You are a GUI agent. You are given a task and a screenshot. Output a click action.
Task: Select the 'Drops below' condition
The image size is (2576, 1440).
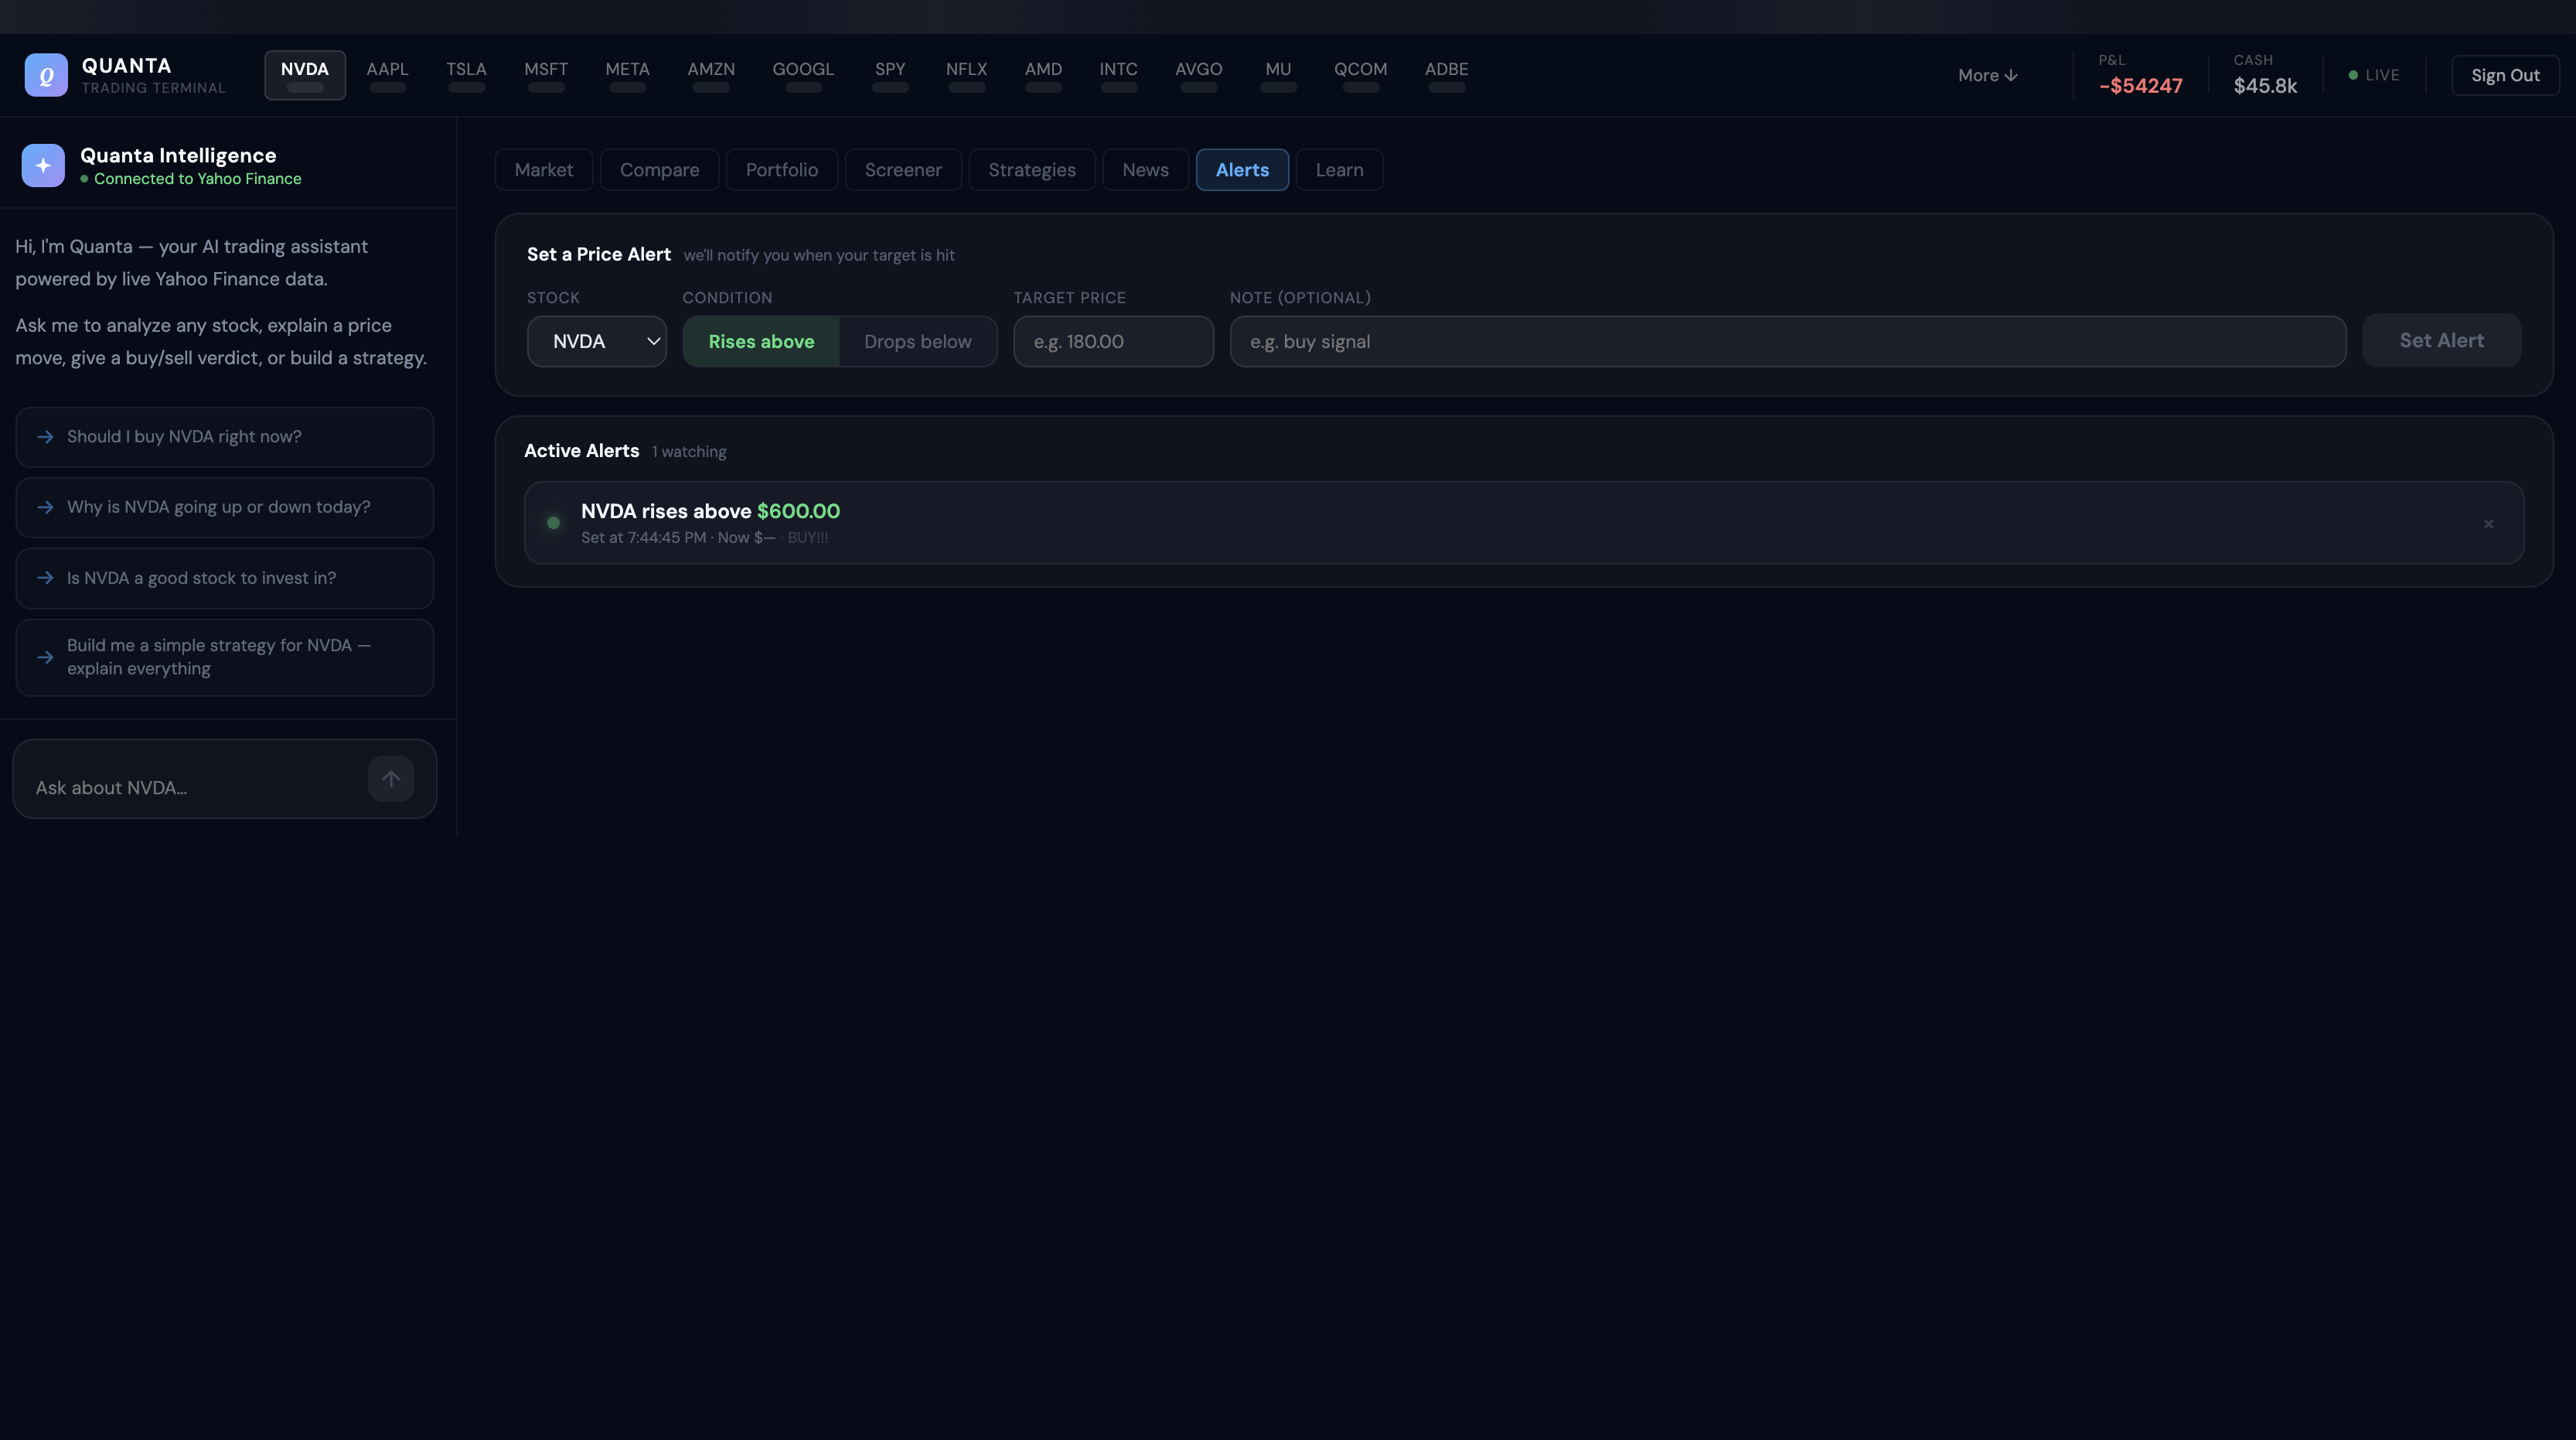tap(917, 342)
